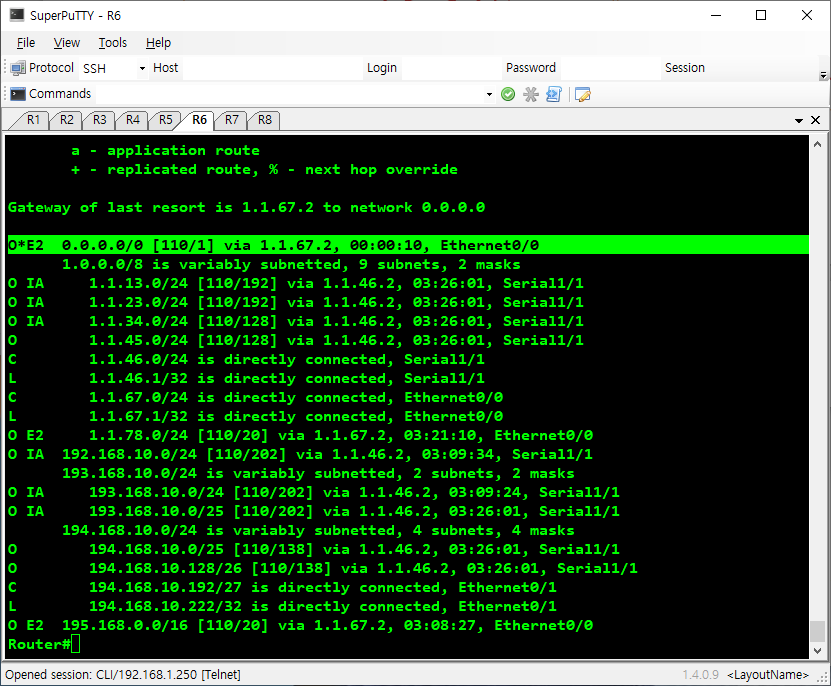
Task: Close the current terminal tab panel
Action: pyautogui.click(x=816, y=120)
